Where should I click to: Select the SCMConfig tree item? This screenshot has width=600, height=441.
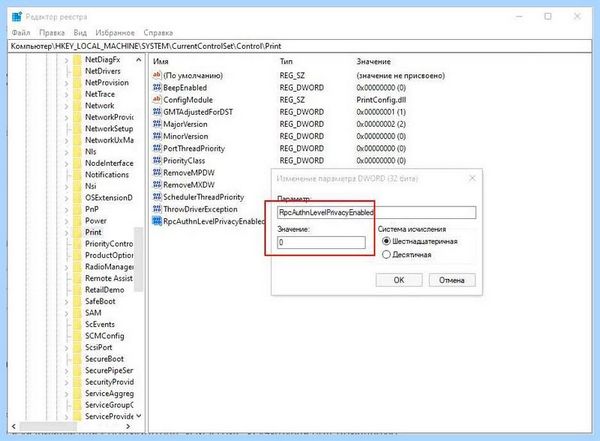pos(104,336)
